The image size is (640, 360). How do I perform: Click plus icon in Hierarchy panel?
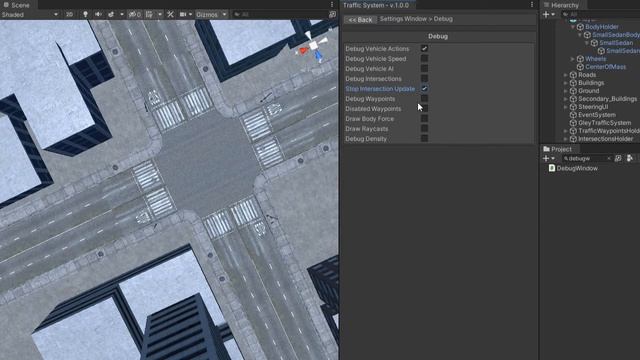tap(546, 14)
